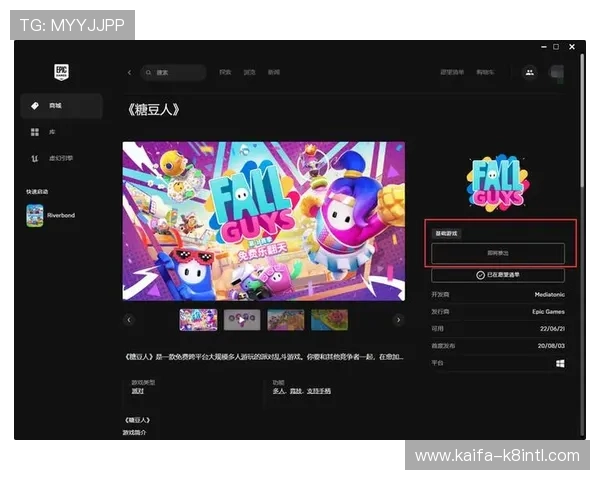Click the Epic Games publisher name
The width and height of the screenshot is (600, 480).
(548, 312)
